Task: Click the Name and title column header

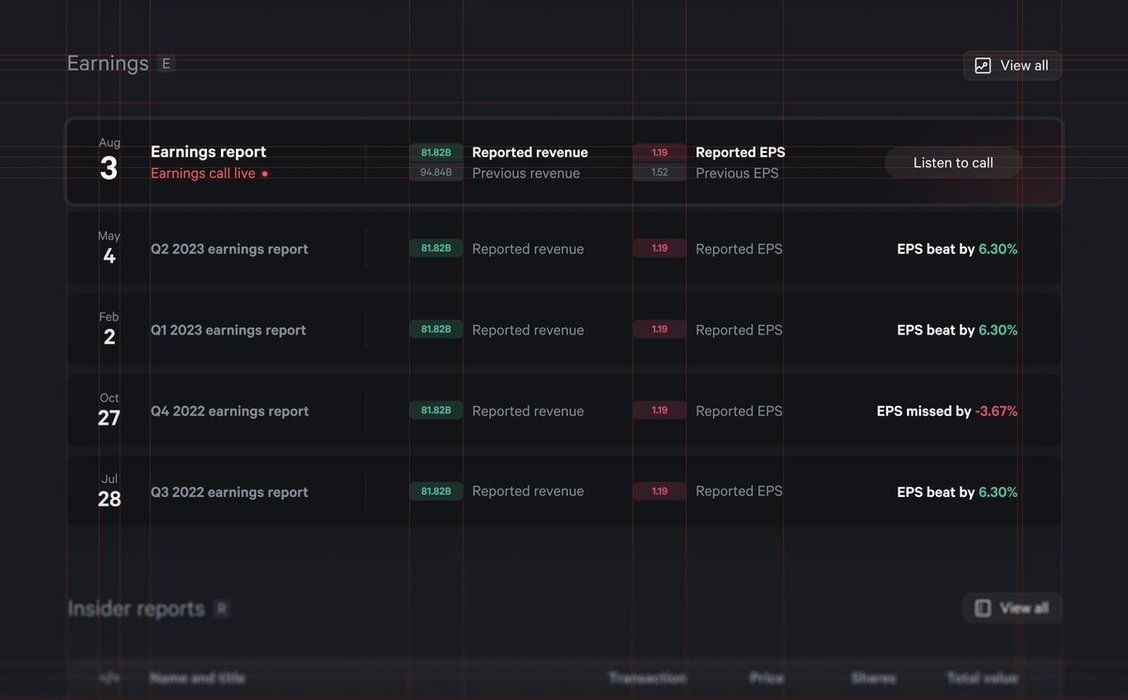Action: point(197,678)
